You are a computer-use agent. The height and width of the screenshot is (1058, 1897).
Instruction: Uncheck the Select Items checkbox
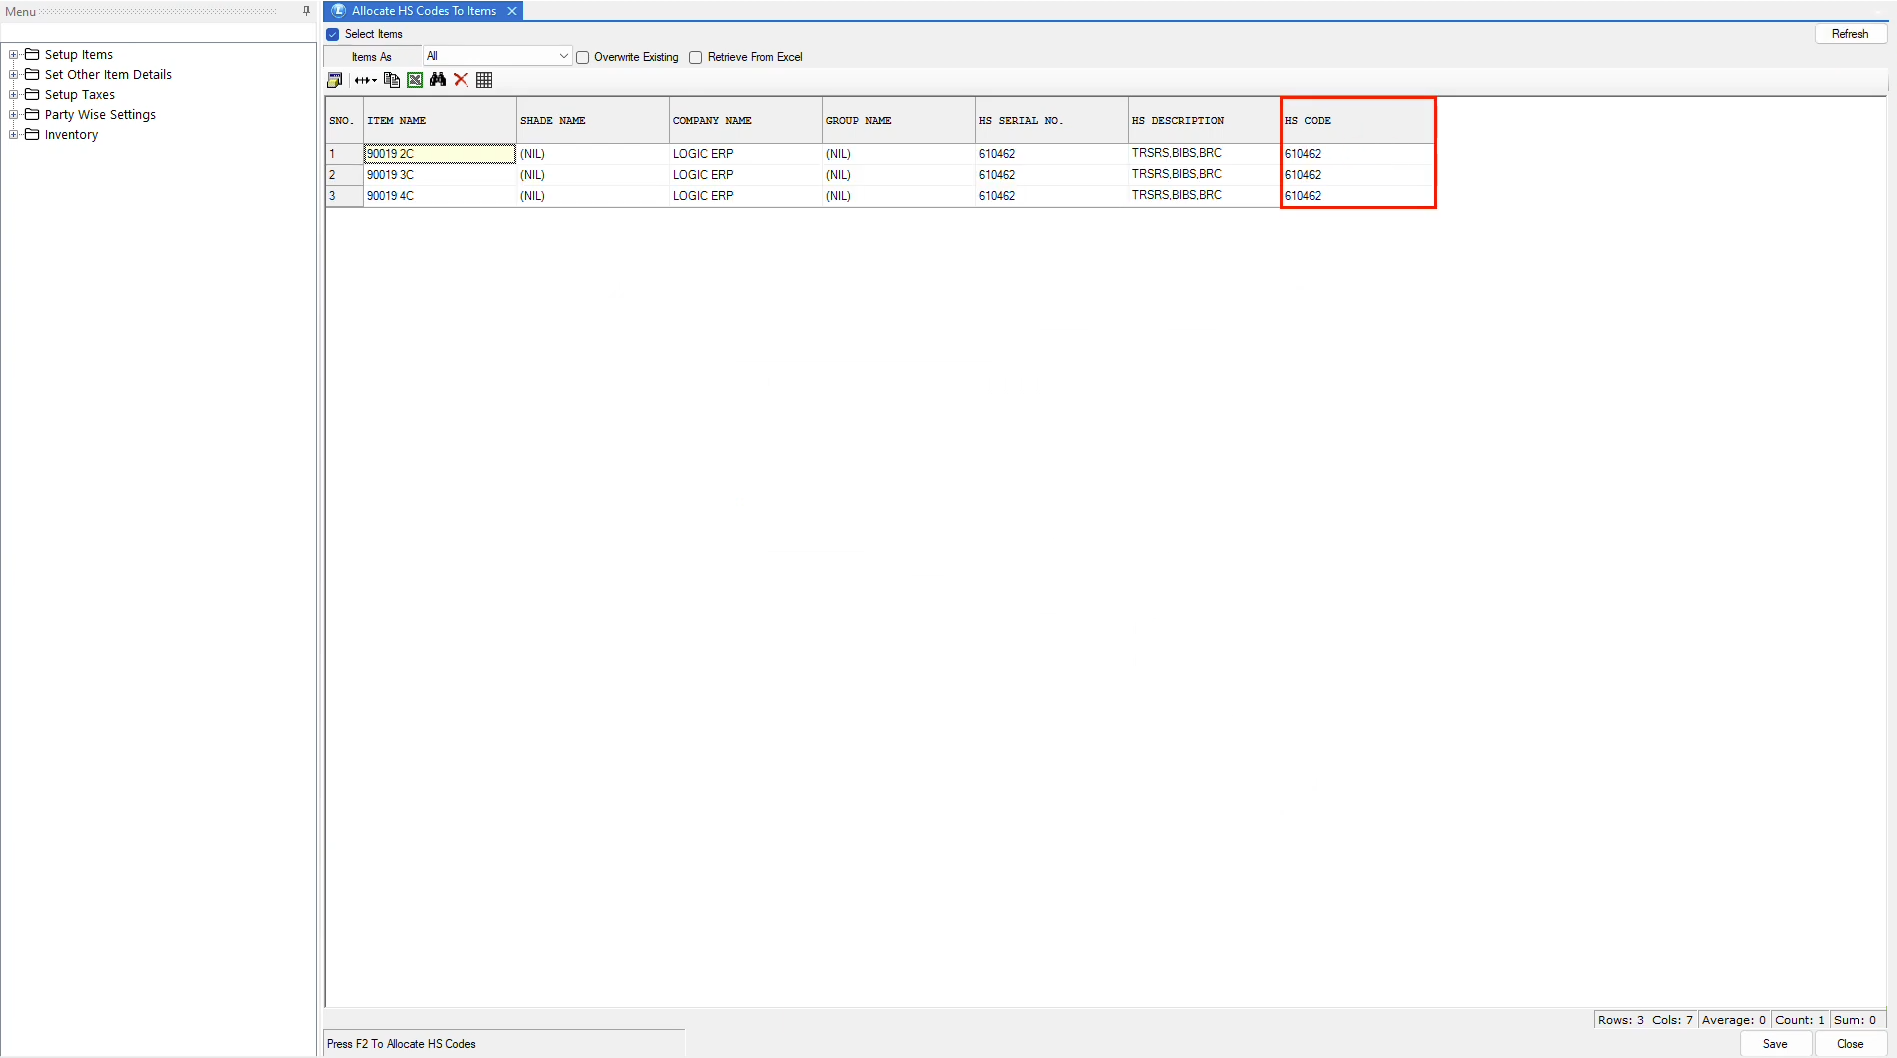coord(333,34)
